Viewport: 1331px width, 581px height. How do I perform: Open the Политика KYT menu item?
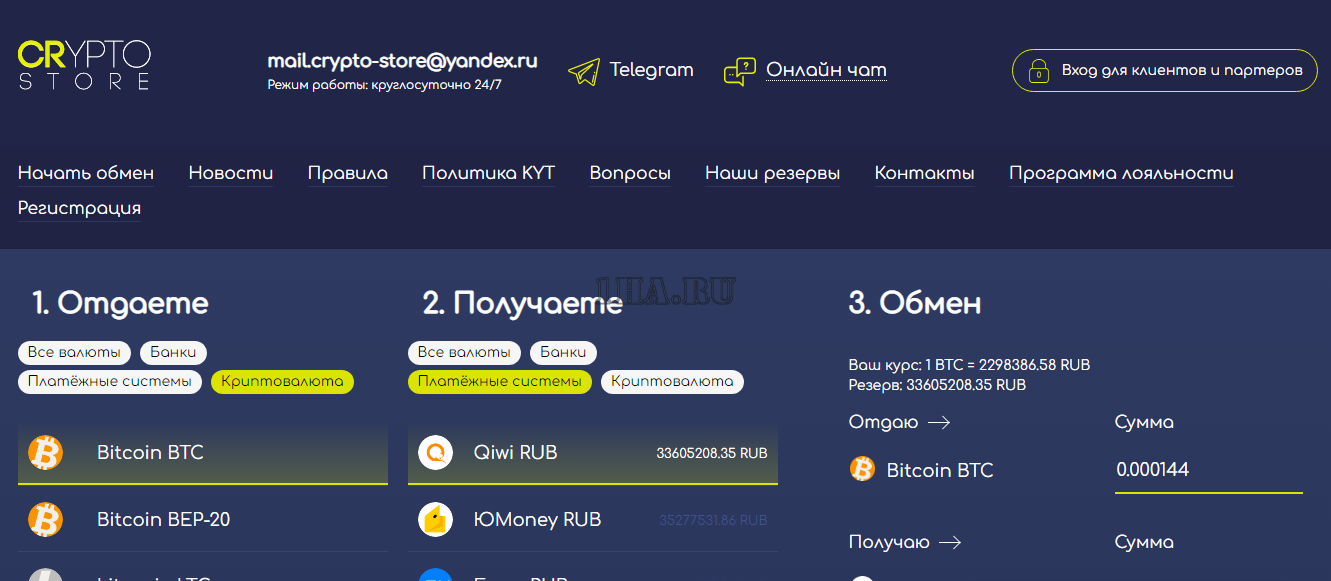(x=488, y=173)
